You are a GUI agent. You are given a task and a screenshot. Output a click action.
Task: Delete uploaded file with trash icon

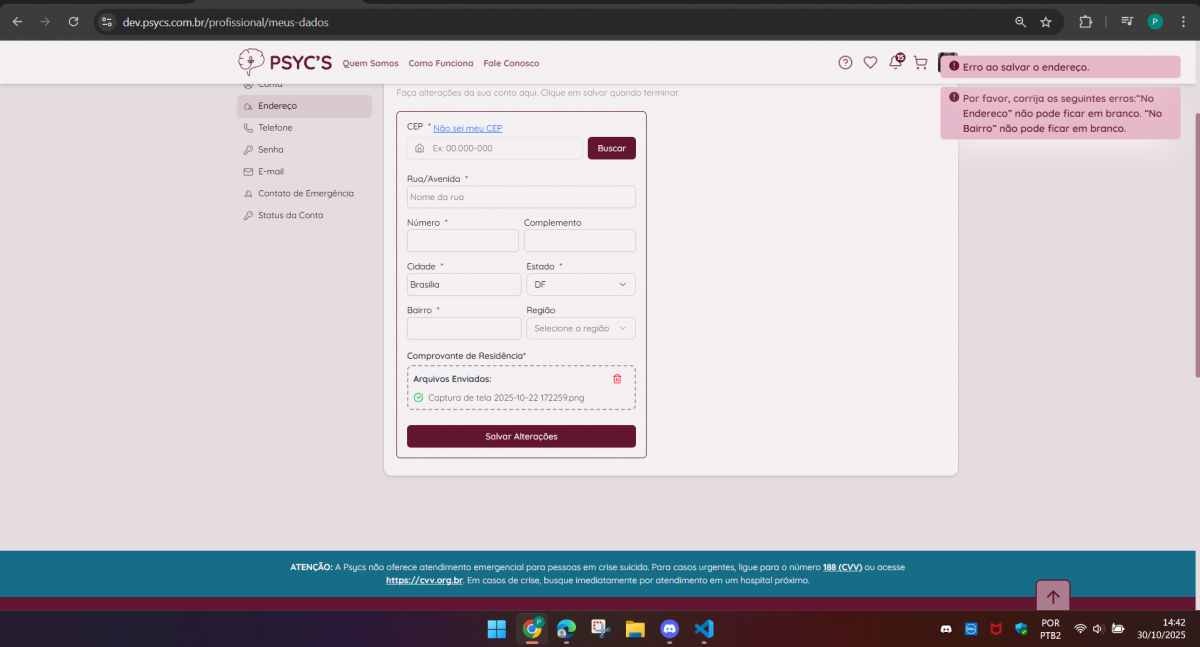[x=617, y=379]
